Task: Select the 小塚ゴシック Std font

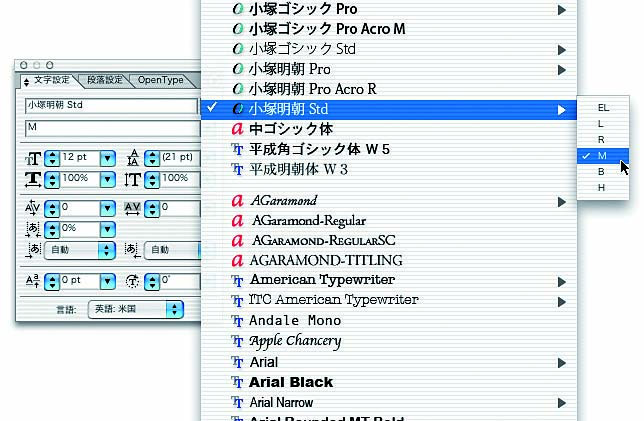Action: click(389, 49)
